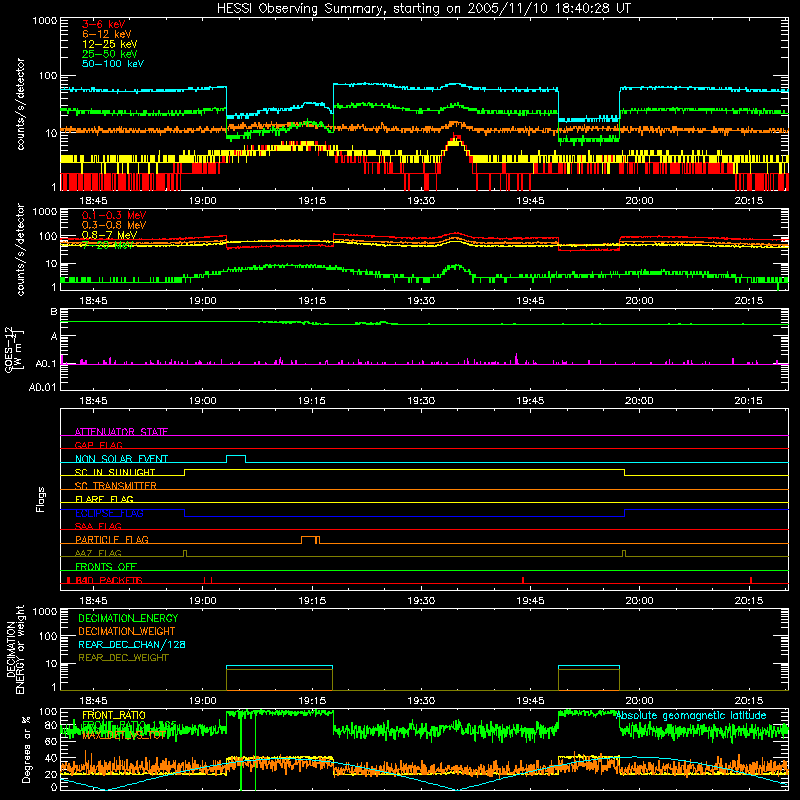
Task: Click the A0.1 tick label on GOES axis
Action: click(46, 364)
